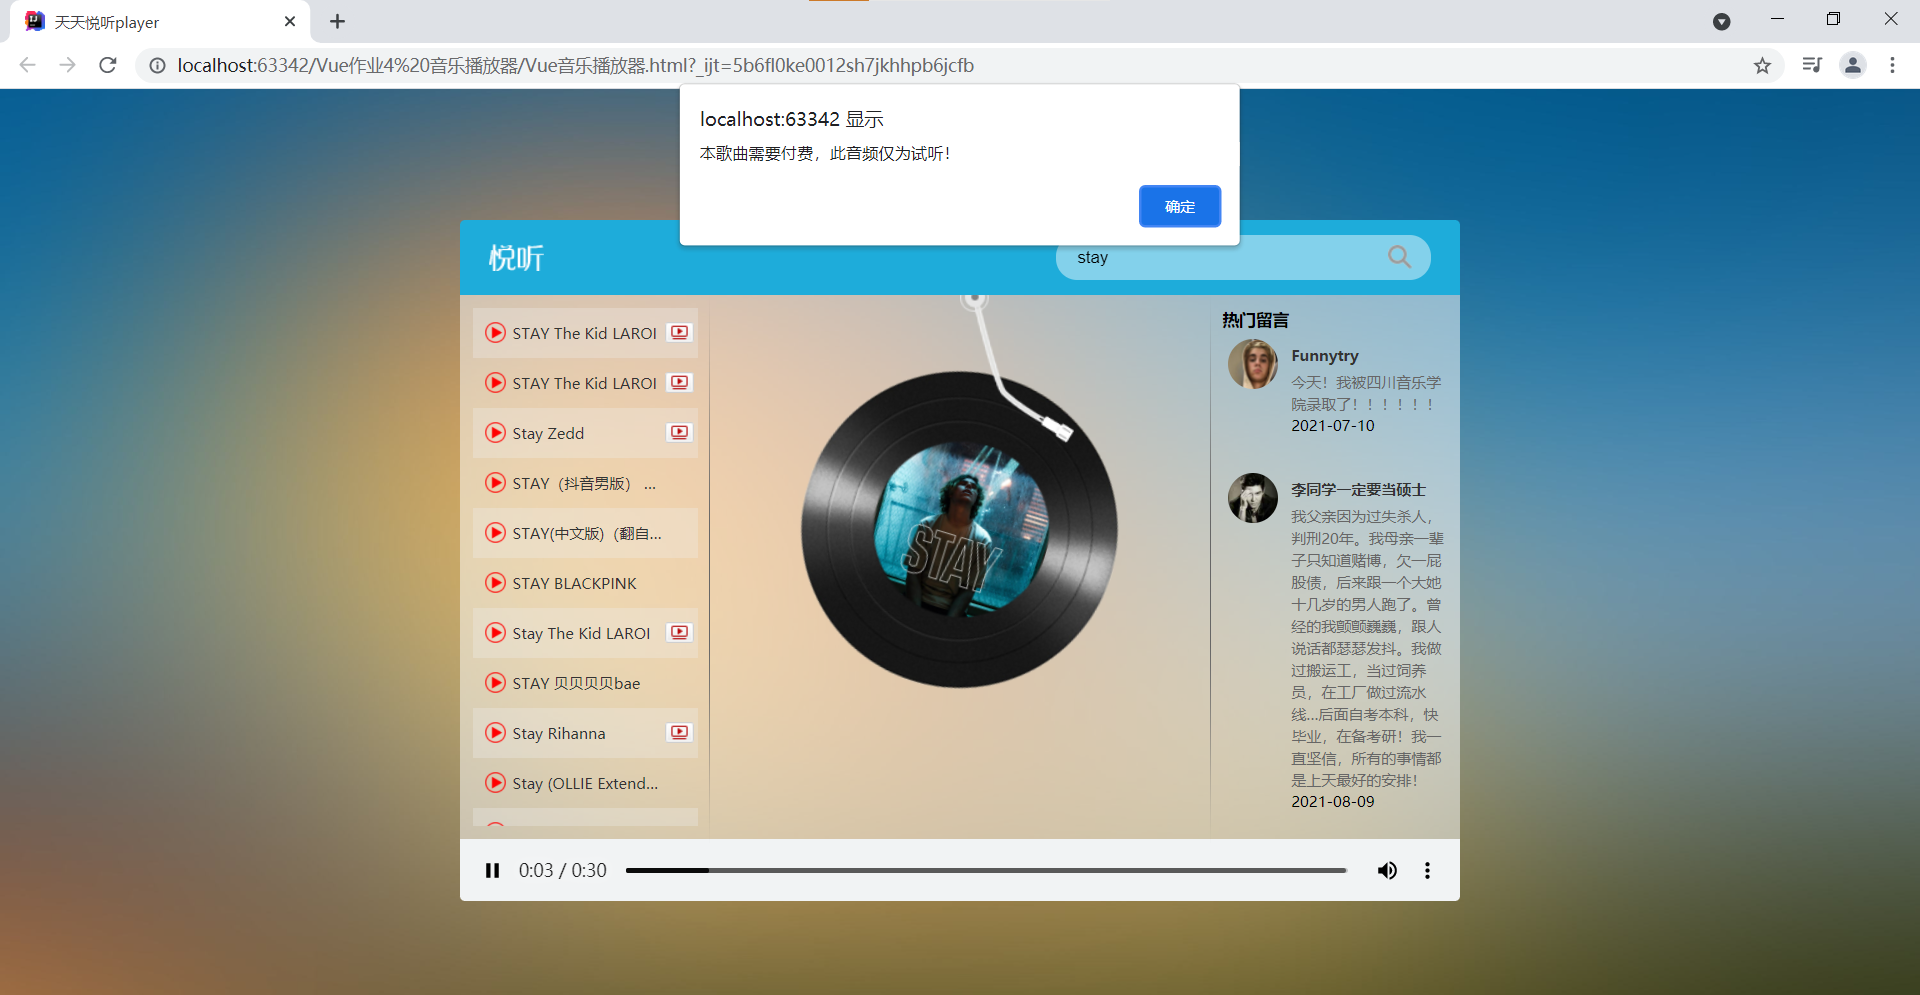The width and height of the screenshot is (1920, 995).
Task: Click the 悦听 logo text in the header
Action: 516,258
